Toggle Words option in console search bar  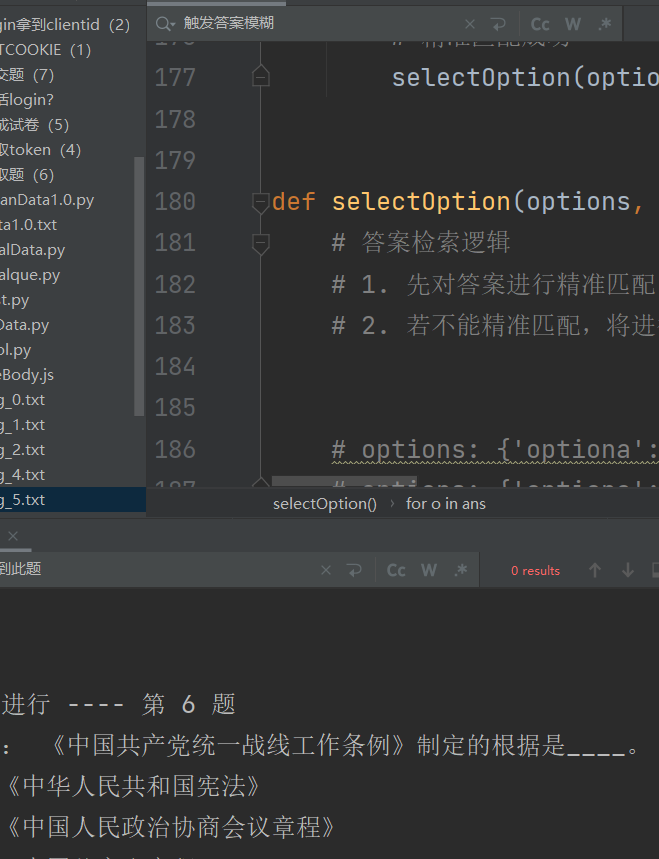pos(429,570)
